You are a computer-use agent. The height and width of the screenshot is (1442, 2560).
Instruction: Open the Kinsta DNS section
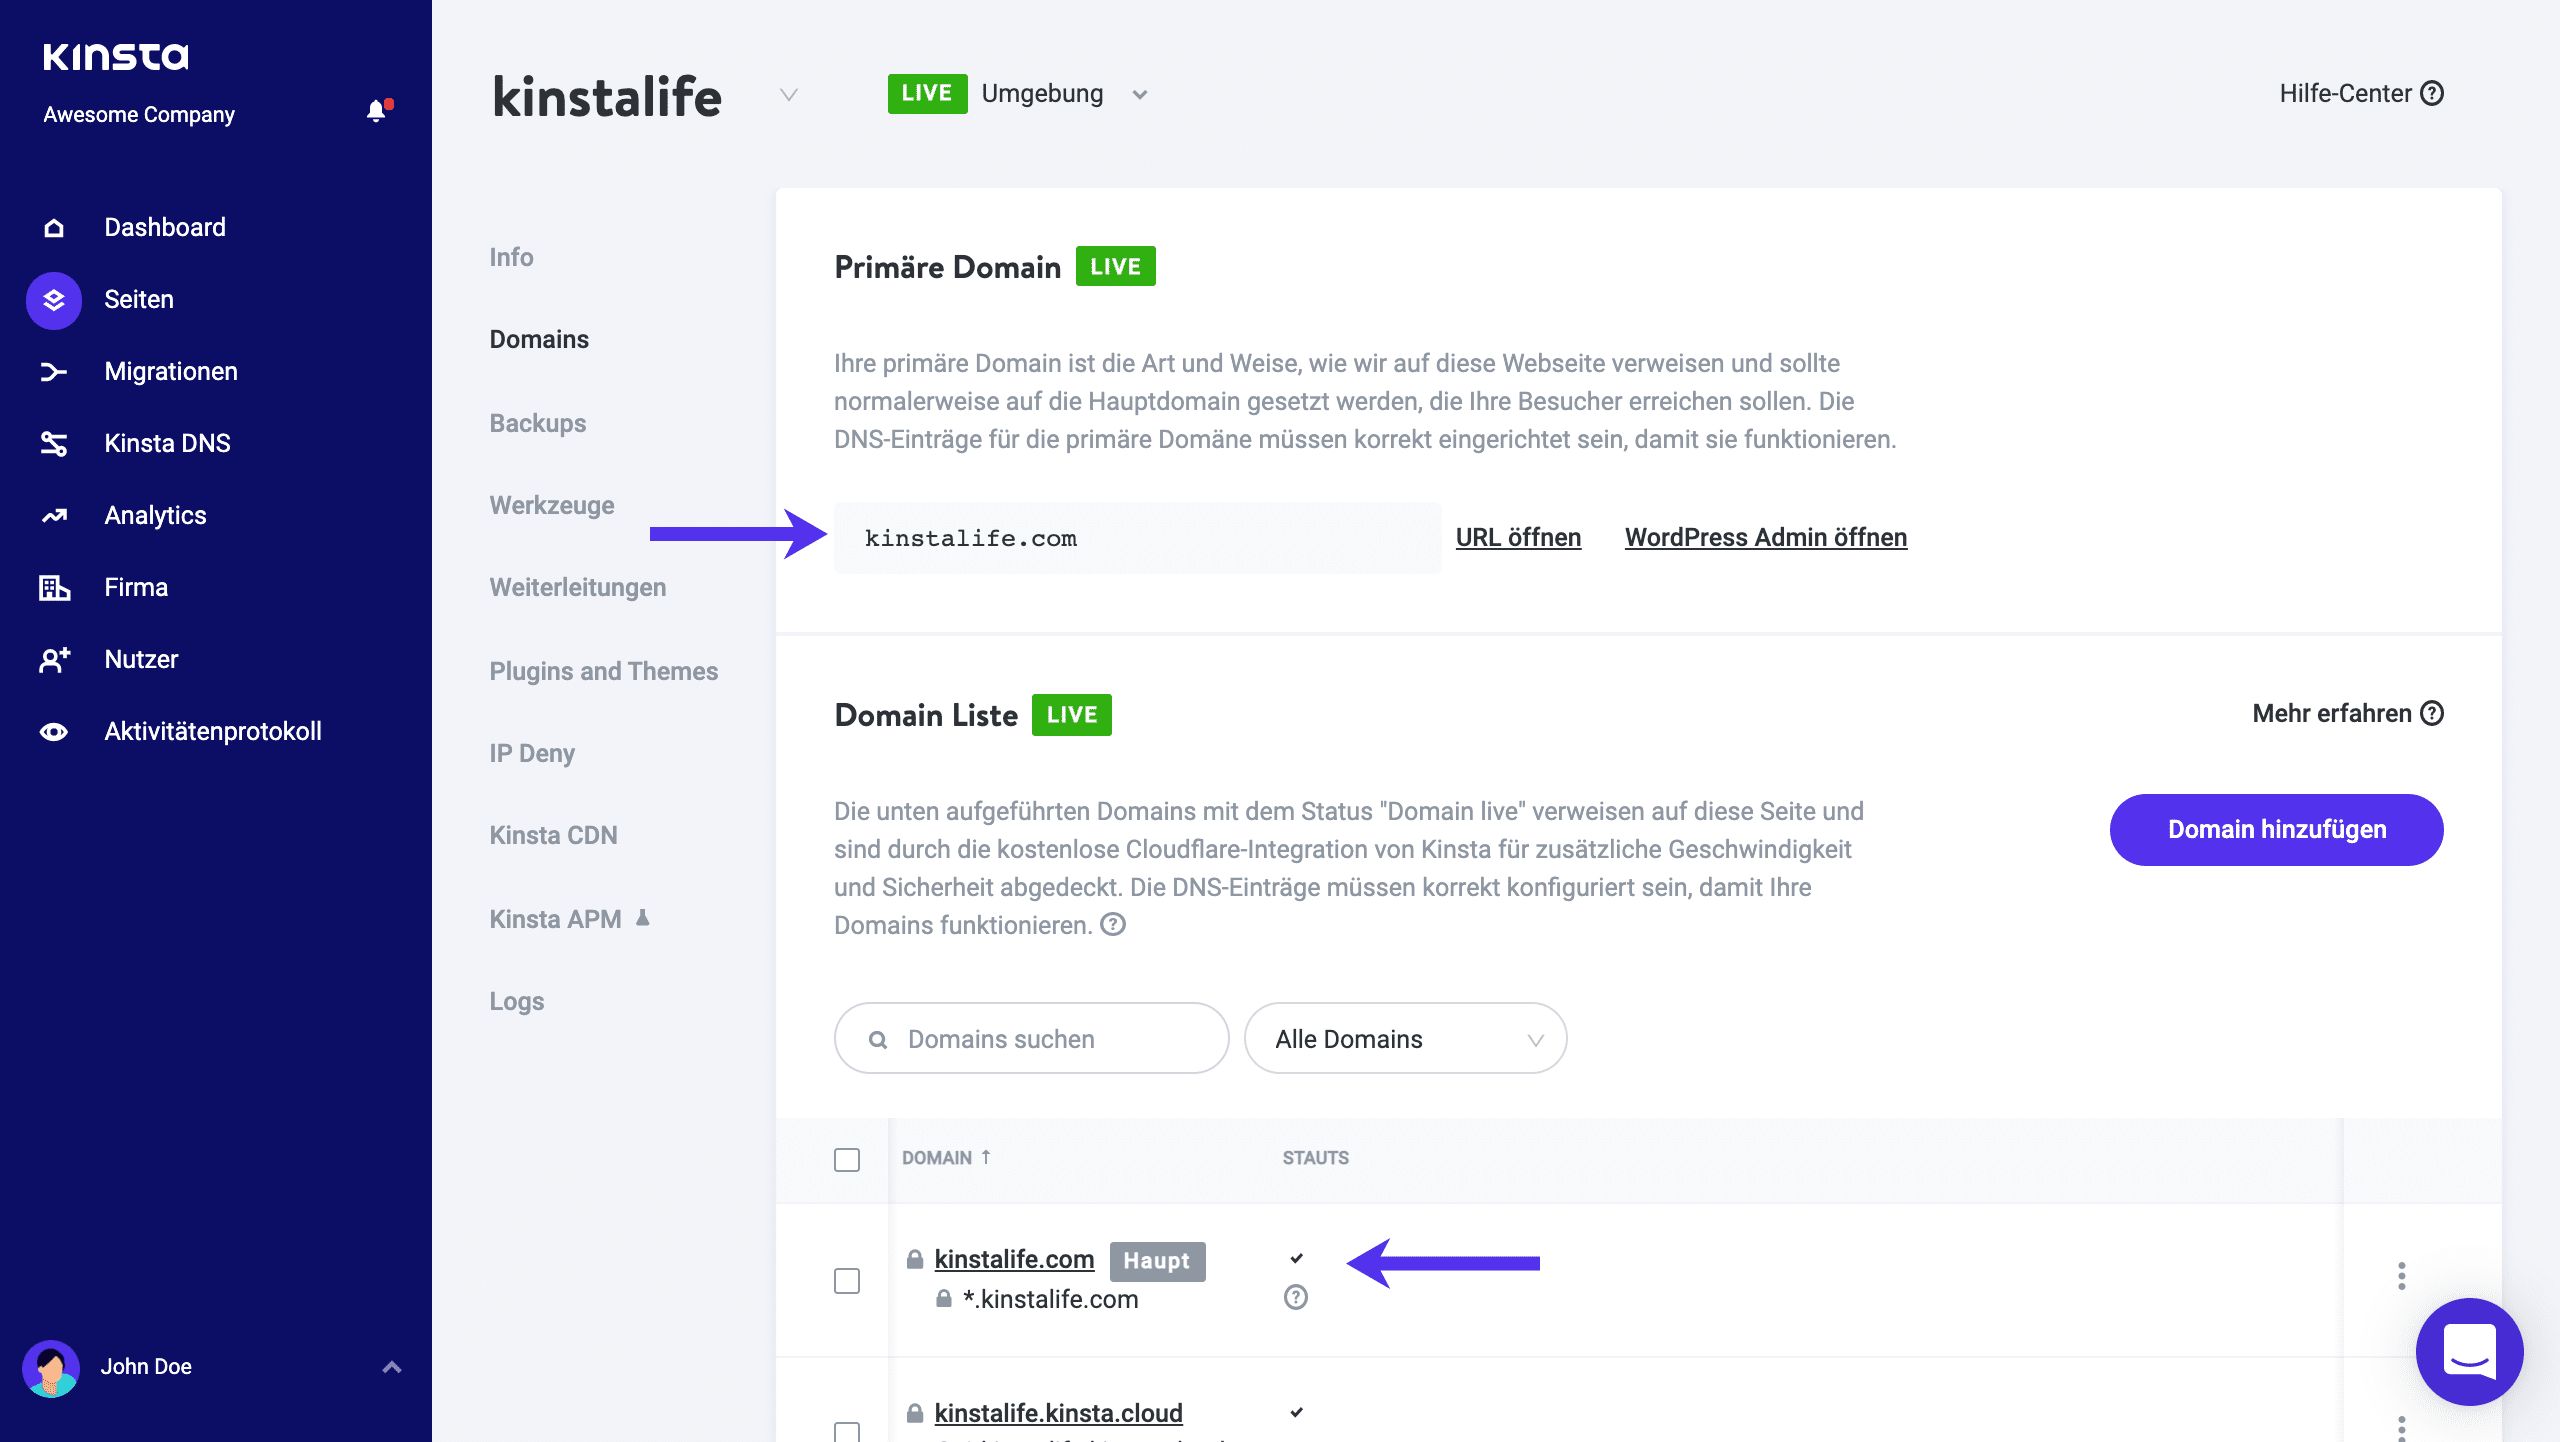167,443
